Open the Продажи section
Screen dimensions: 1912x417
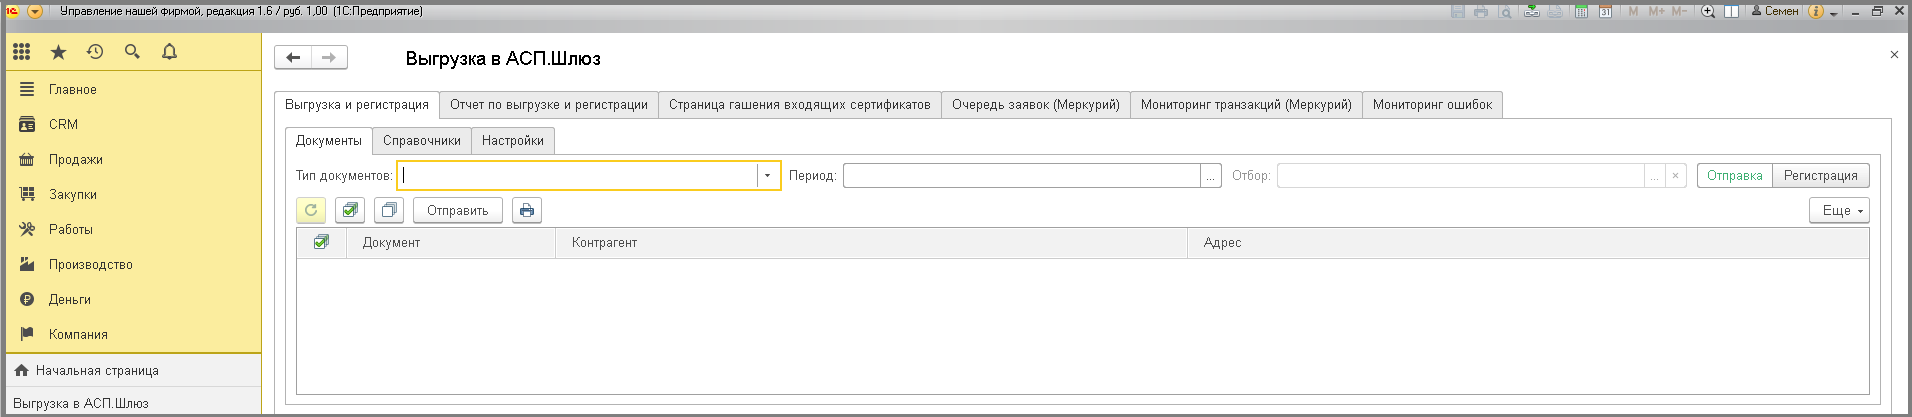point(133,159)
